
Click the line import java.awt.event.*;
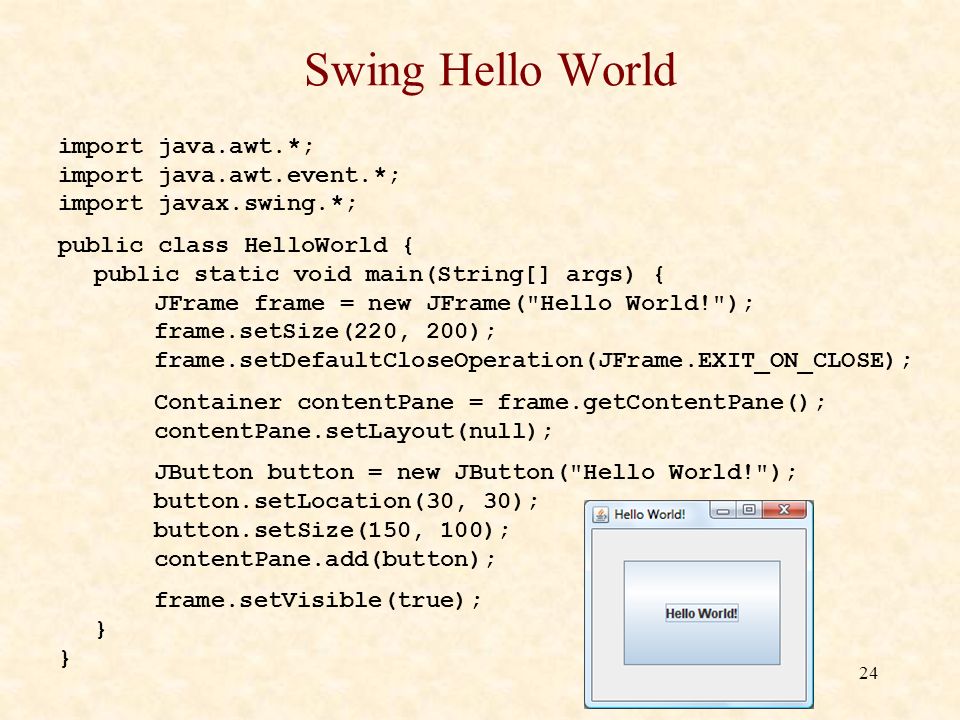(229, 176)
